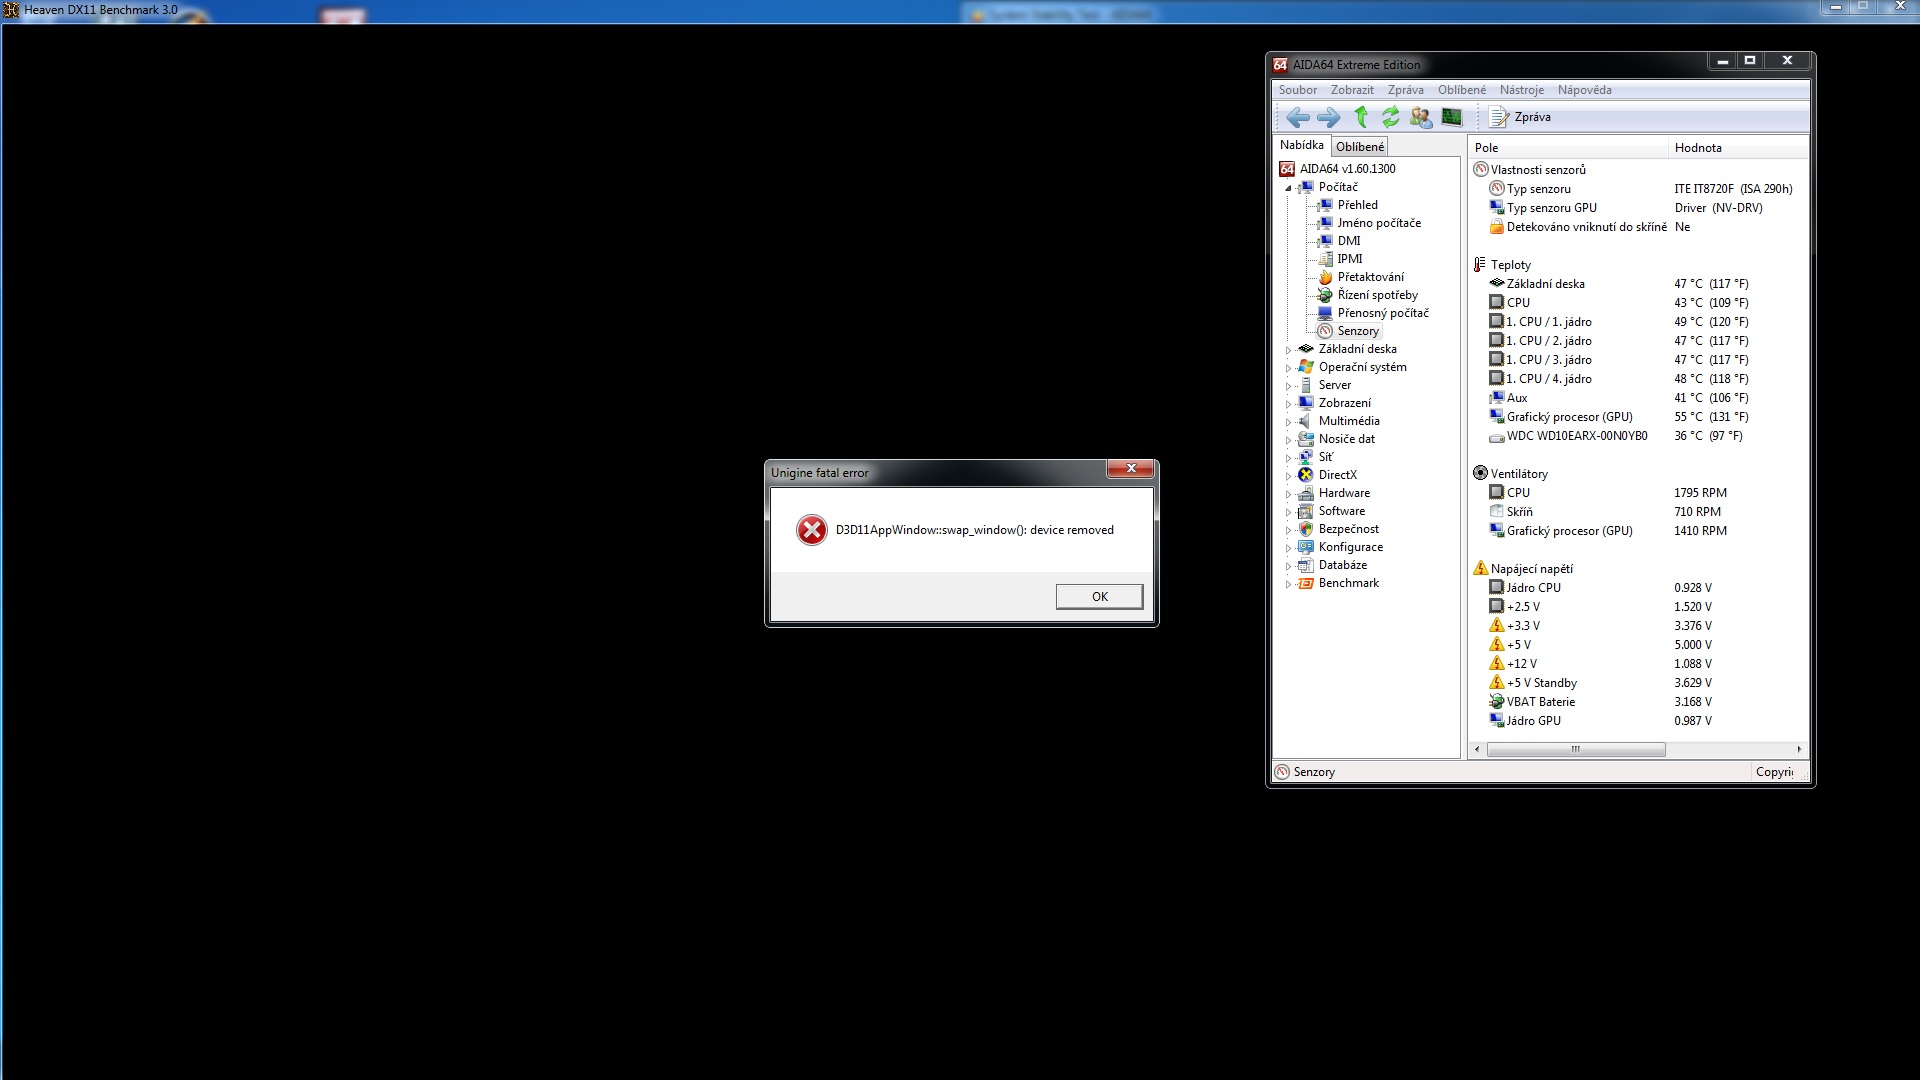
Task: Click the Hodnota column header
Action: (x=1698, y=148)
